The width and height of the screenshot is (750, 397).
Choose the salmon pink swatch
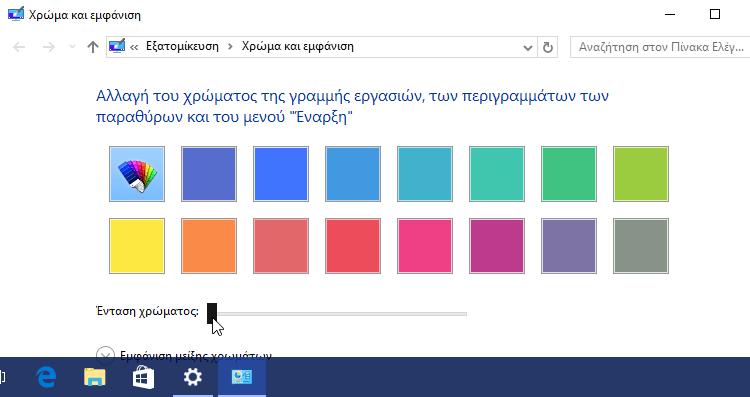click(x=281, y=246)
